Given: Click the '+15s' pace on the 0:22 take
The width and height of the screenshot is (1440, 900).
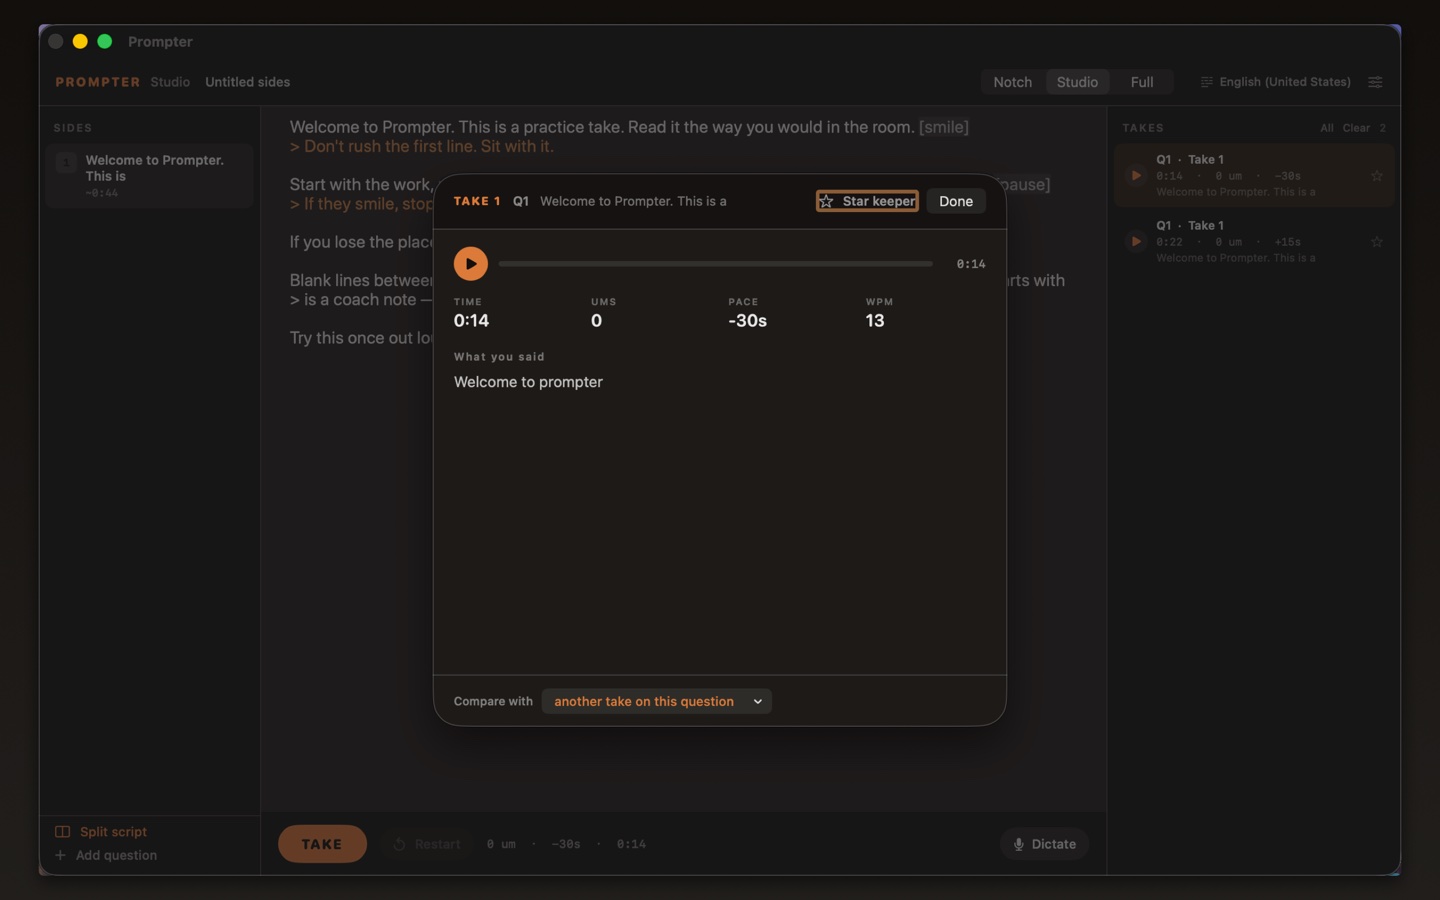Looking at the screenshot, I should click(x=1288, y=242).
